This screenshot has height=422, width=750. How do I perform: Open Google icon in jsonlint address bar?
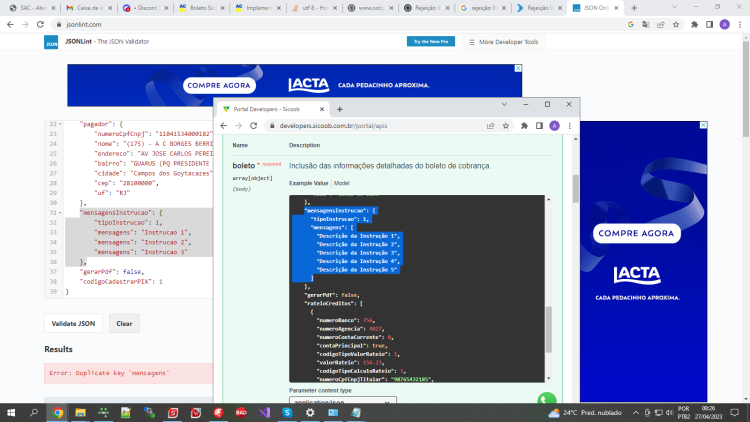pyautogui.click(x=631, y=24)
